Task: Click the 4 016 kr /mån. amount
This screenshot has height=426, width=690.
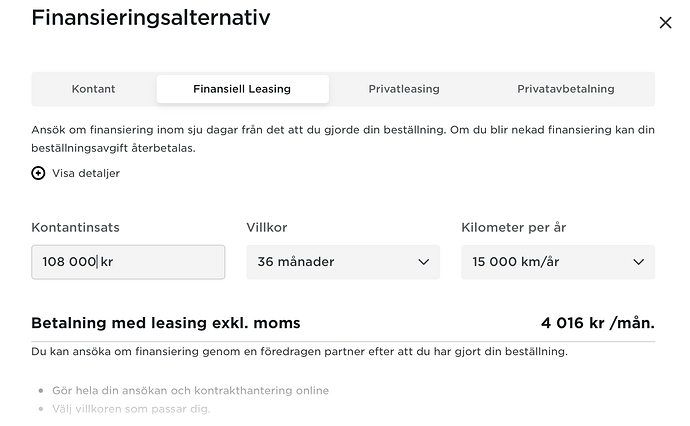Action: coord(598,323)
